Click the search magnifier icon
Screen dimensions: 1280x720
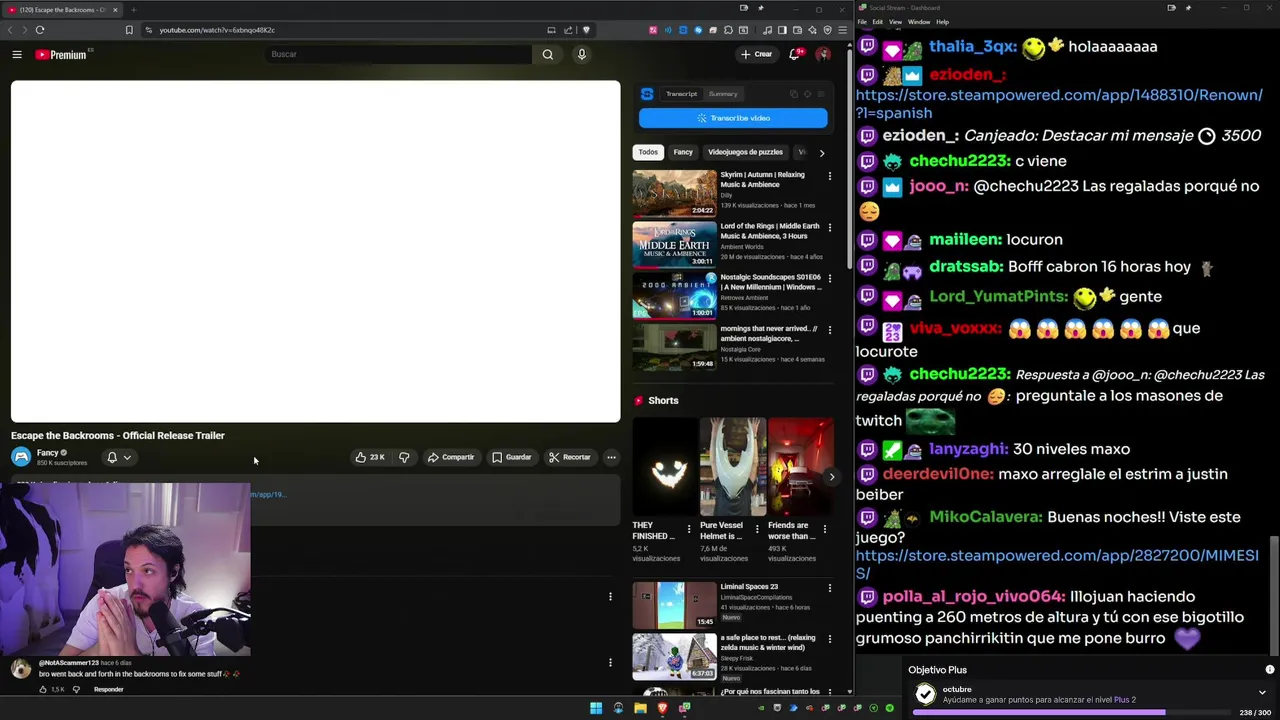click(547, 54)
